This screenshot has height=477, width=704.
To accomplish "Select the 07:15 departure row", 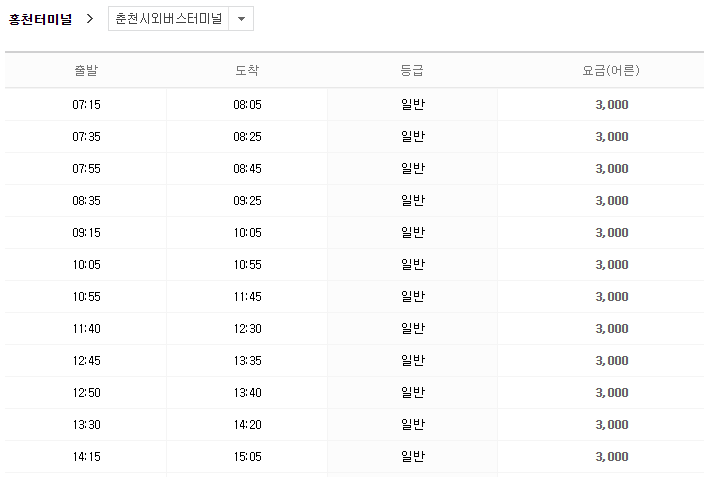I will click(x=86, y=105).
